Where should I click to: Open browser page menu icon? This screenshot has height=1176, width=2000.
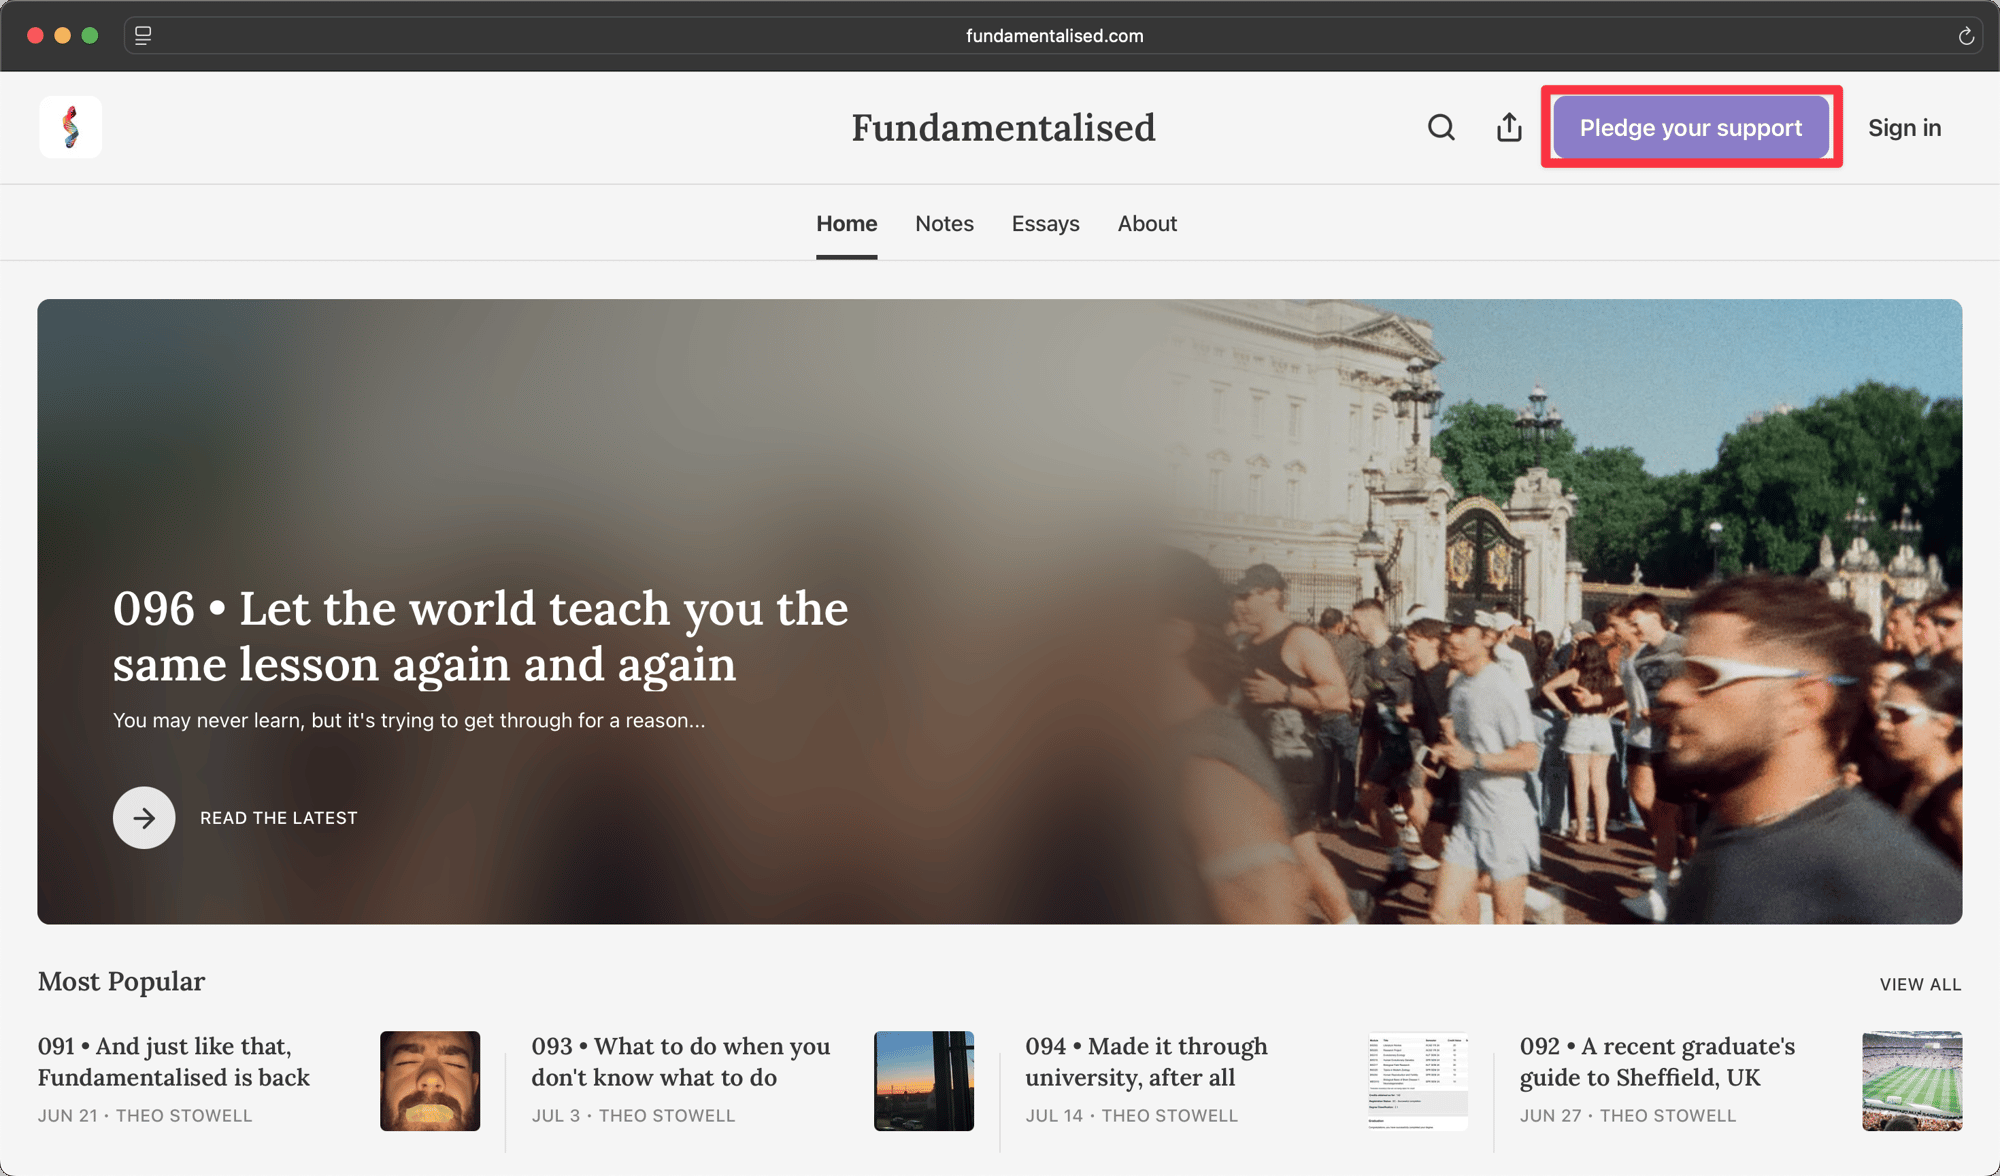pos(143,36)
